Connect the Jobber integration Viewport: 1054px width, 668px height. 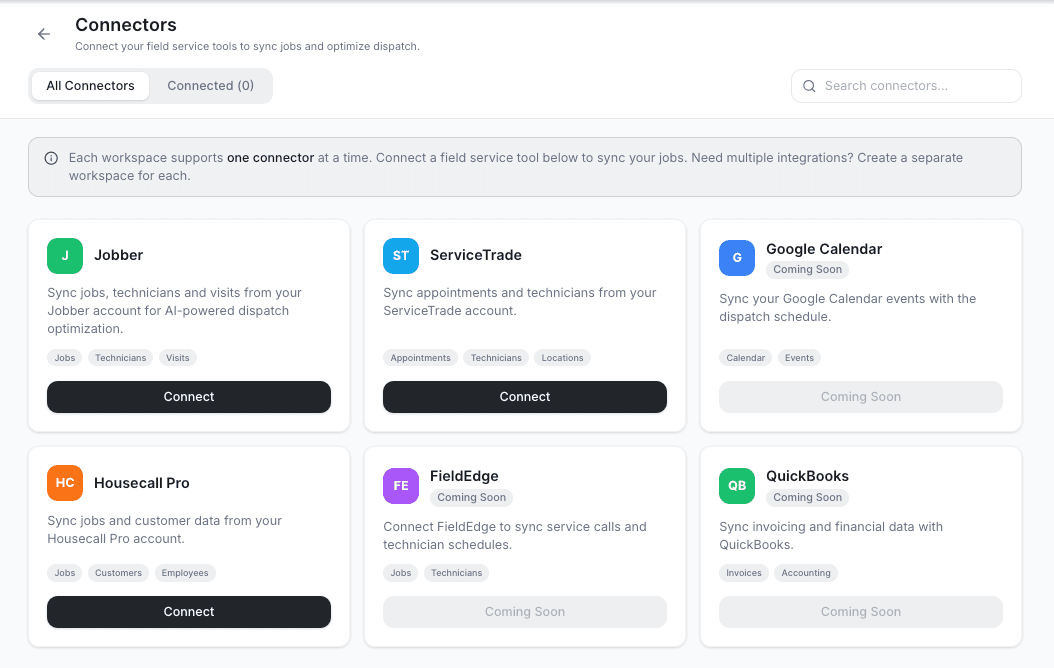coord(188,397)
